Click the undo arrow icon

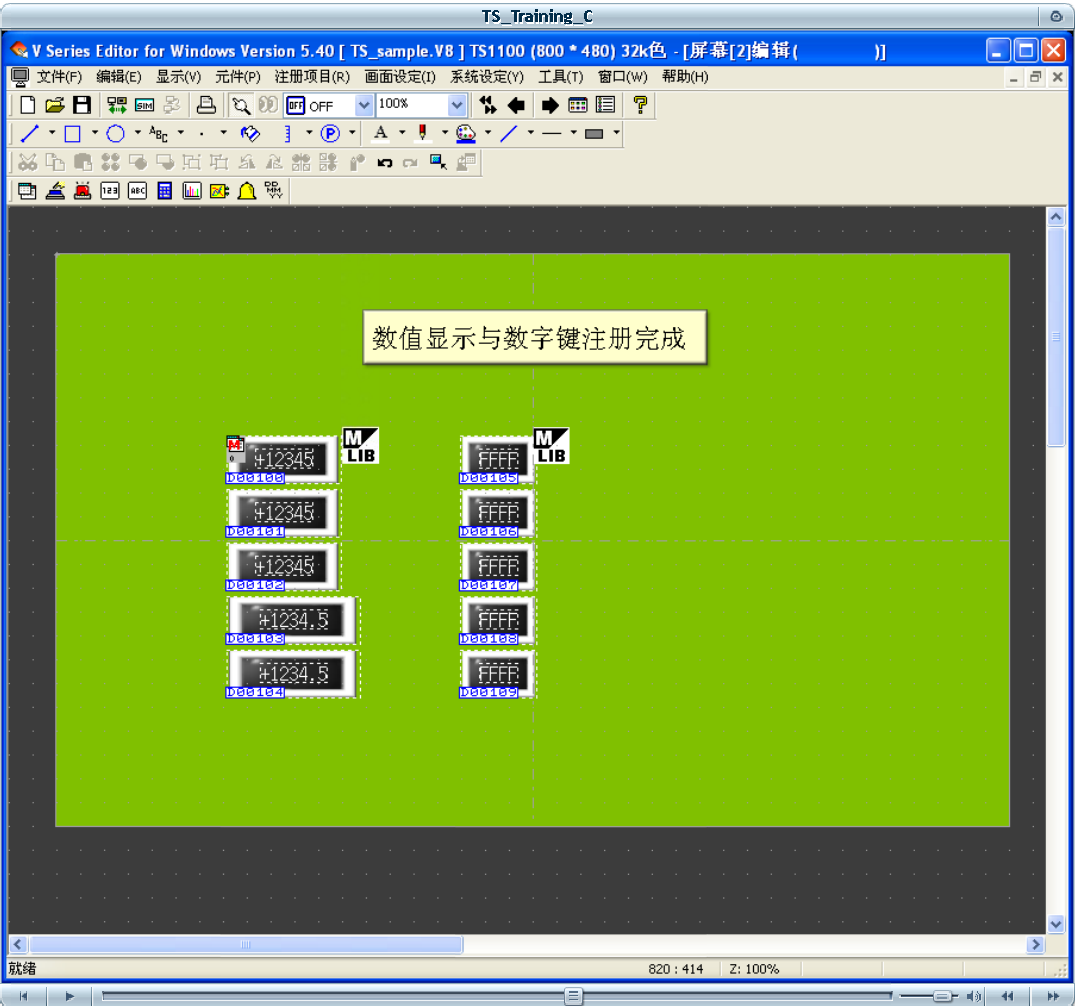click(x=384, y=162)
